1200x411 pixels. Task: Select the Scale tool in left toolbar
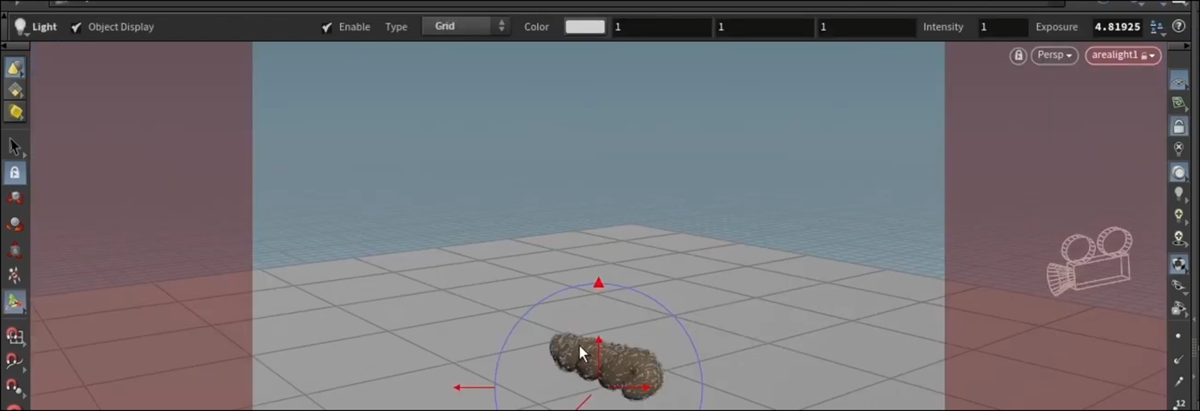point(15,250)
